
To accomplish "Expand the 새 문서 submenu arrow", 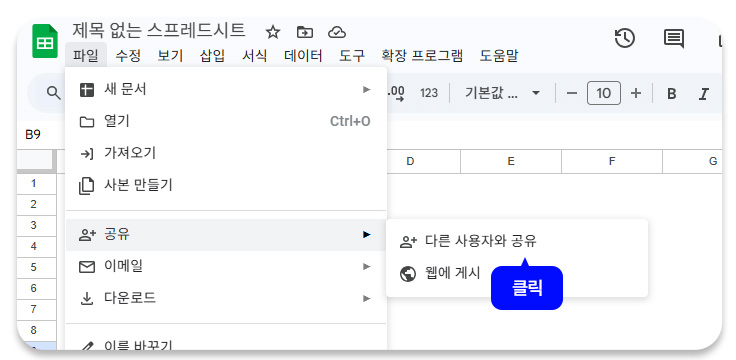I will pos(367,89).
